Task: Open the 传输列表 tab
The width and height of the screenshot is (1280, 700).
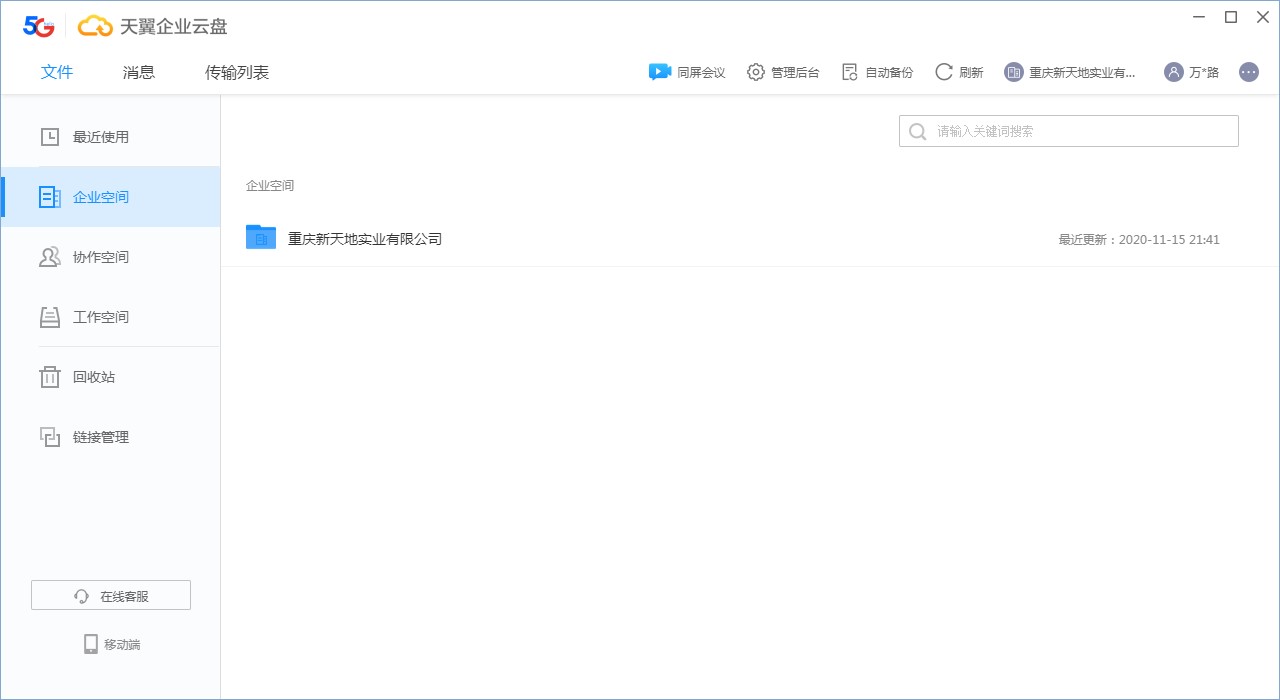Action: click(237, 72)
